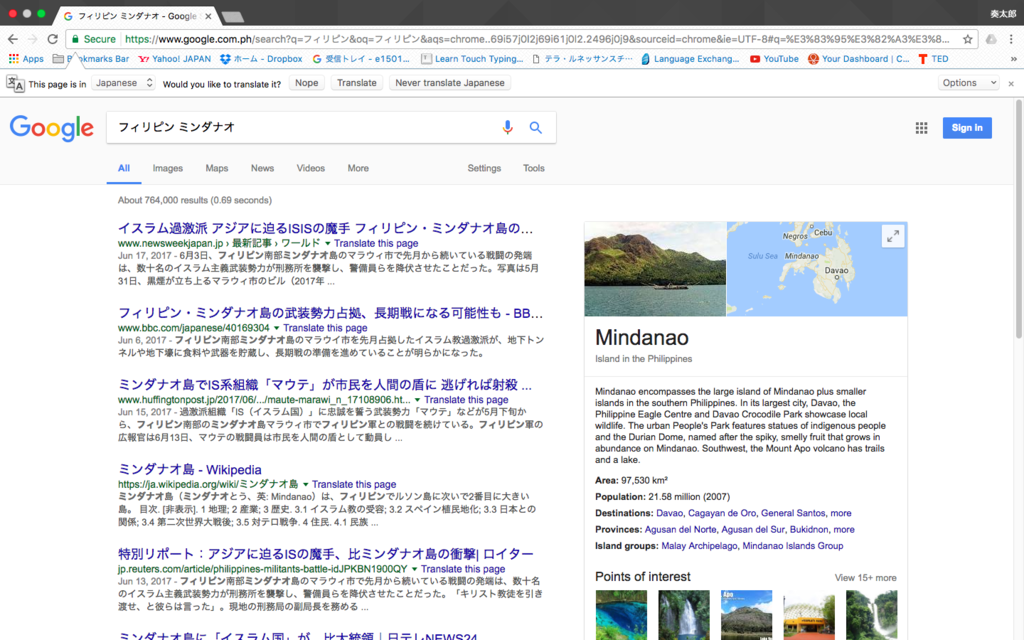Click View 15+ more link
1024x640 pixels.
click(865, 578)
